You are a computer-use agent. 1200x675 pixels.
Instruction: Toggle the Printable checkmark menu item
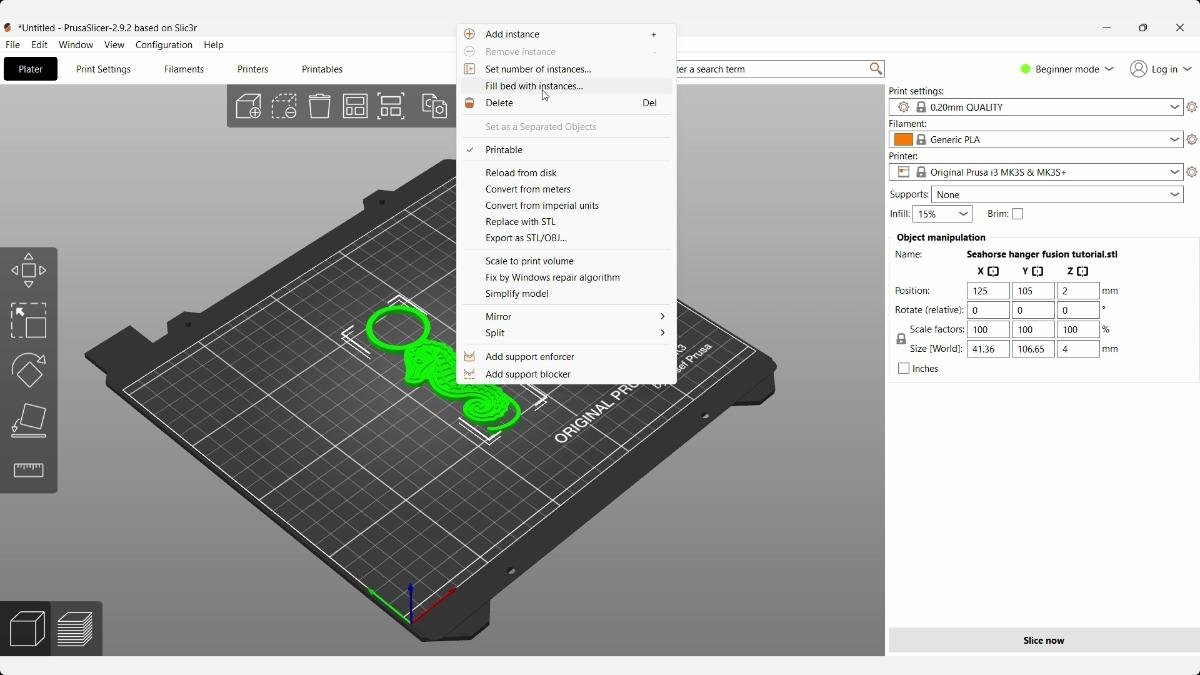(x=567, y=150)
